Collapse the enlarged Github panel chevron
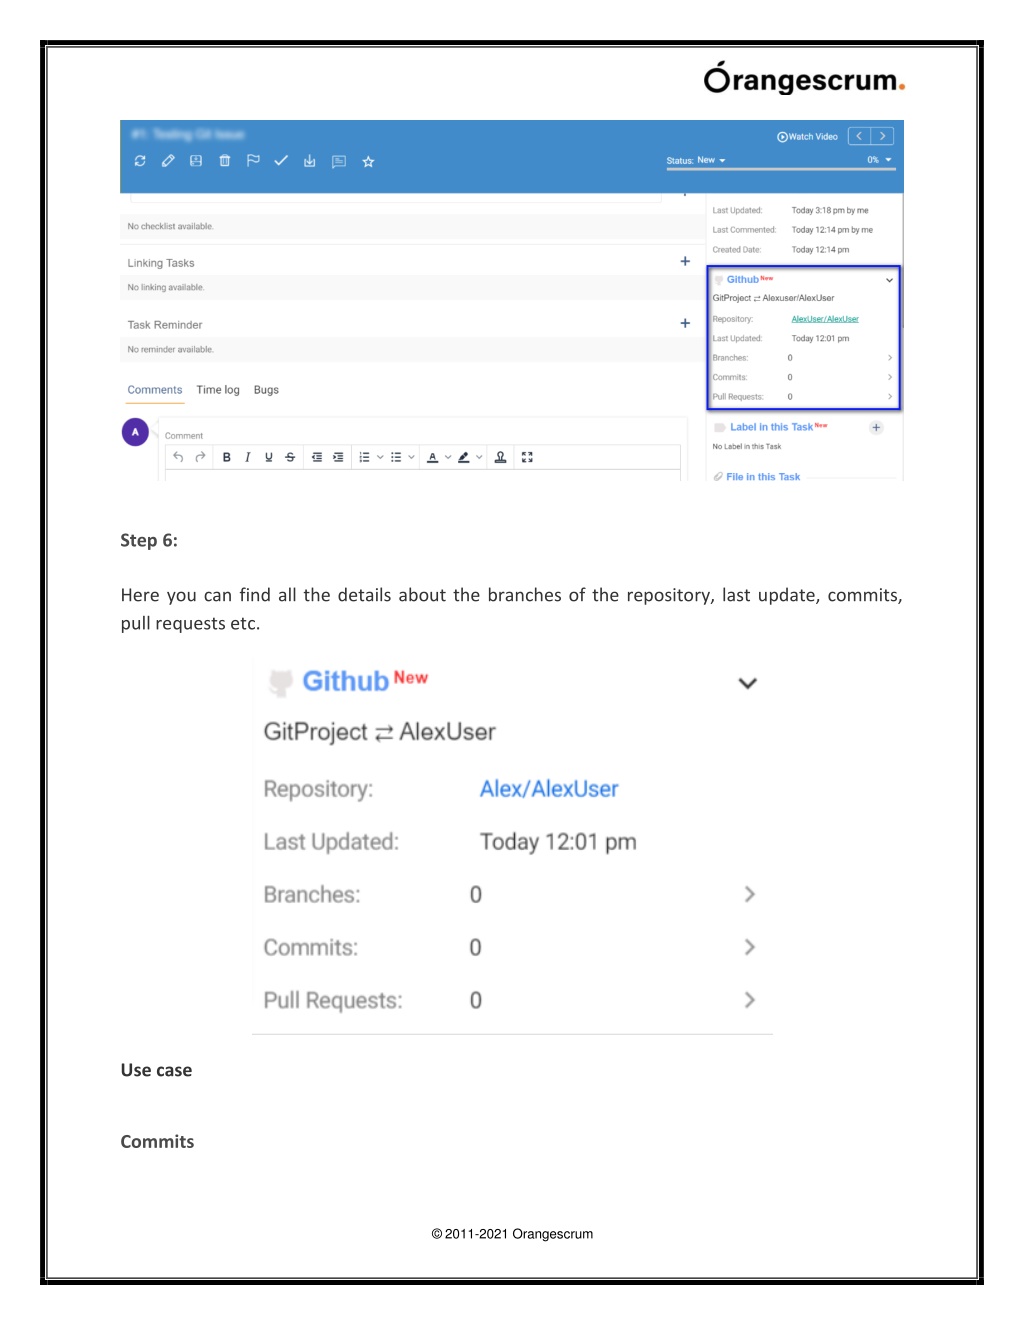1024x1325 pixels. [747, 683]
